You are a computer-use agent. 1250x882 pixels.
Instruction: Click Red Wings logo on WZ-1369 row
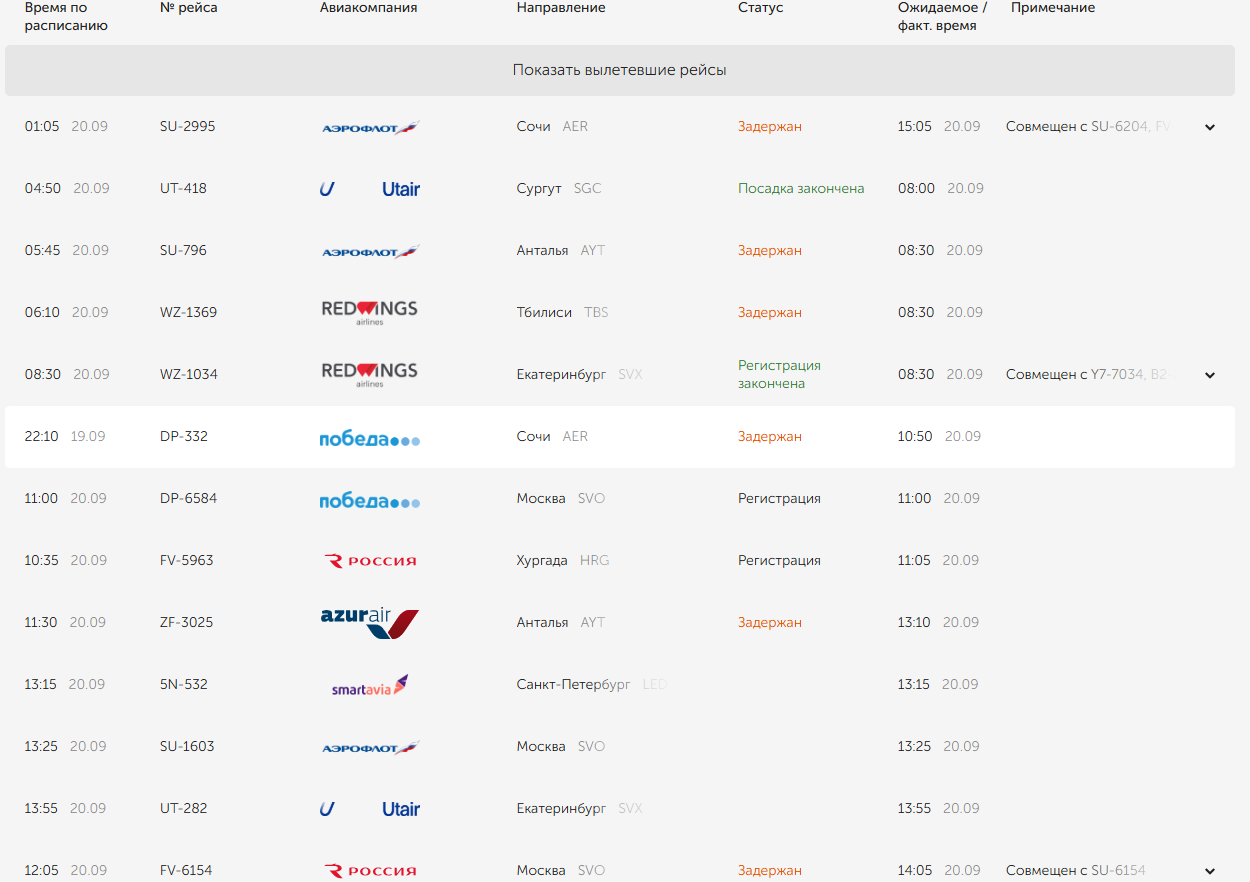coord(370,313)
